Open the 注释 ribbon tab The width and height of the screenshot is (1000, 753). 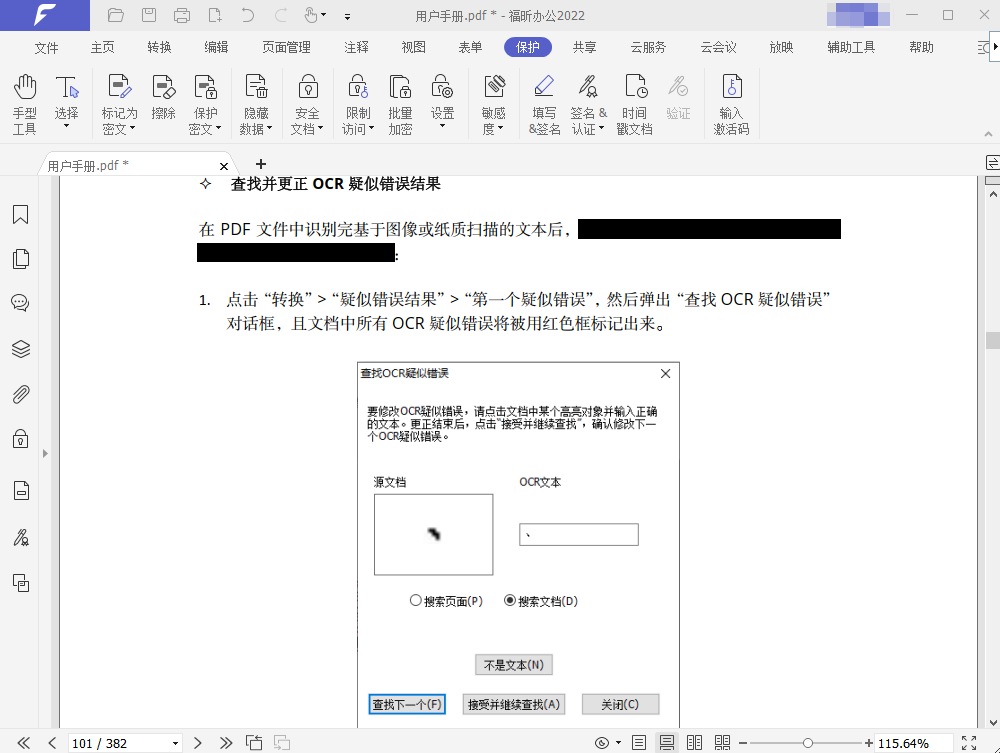[x=356, y=47]
